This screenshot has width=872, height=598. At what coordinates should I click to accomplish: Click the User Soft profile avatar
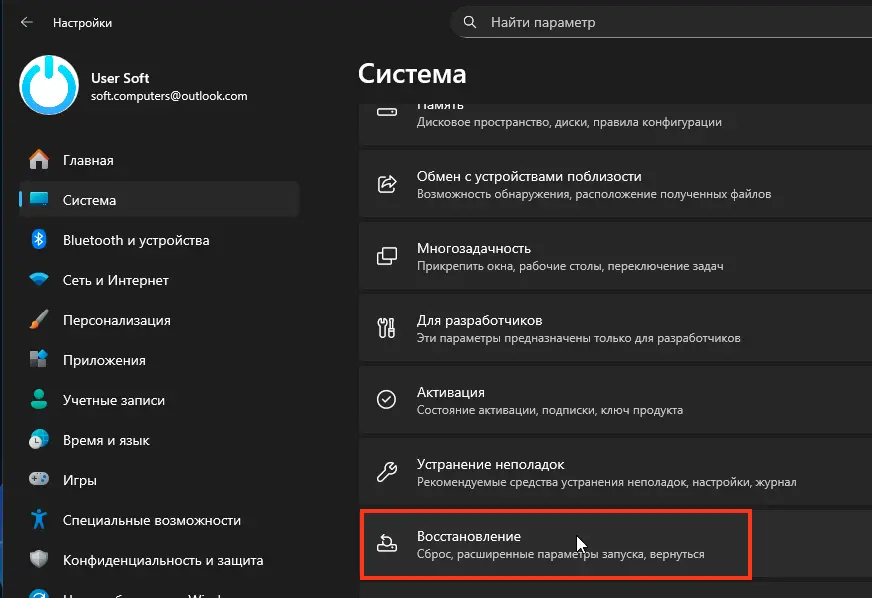coord(49,85)
